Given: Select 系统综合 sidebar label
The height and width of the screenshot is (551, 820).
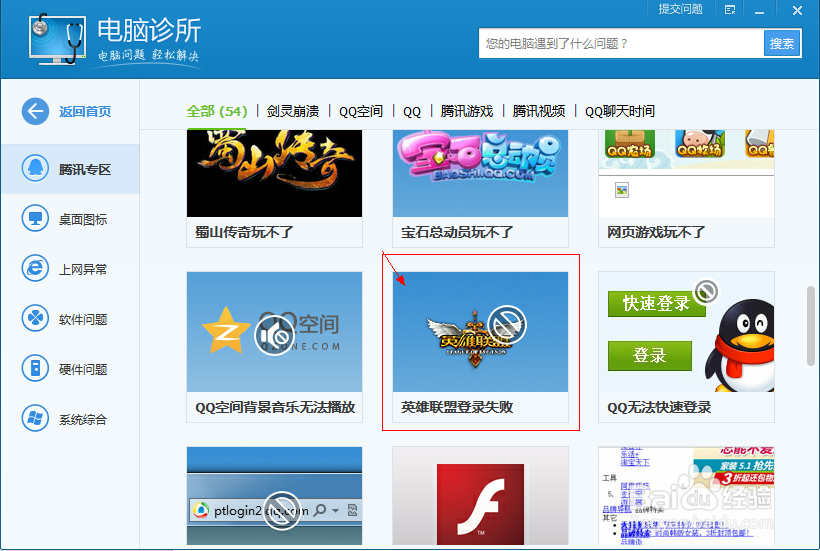Looking at the screenshot, I should (83, 419).
